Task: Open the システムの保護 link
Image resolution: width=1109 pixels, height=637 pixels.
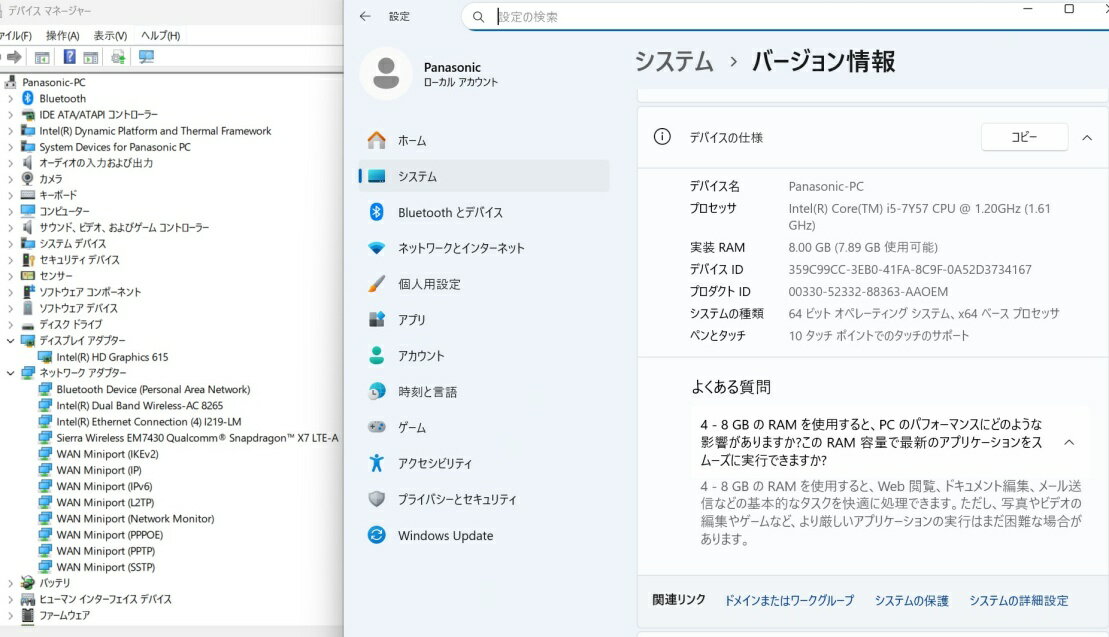Action: coord(911,600)
